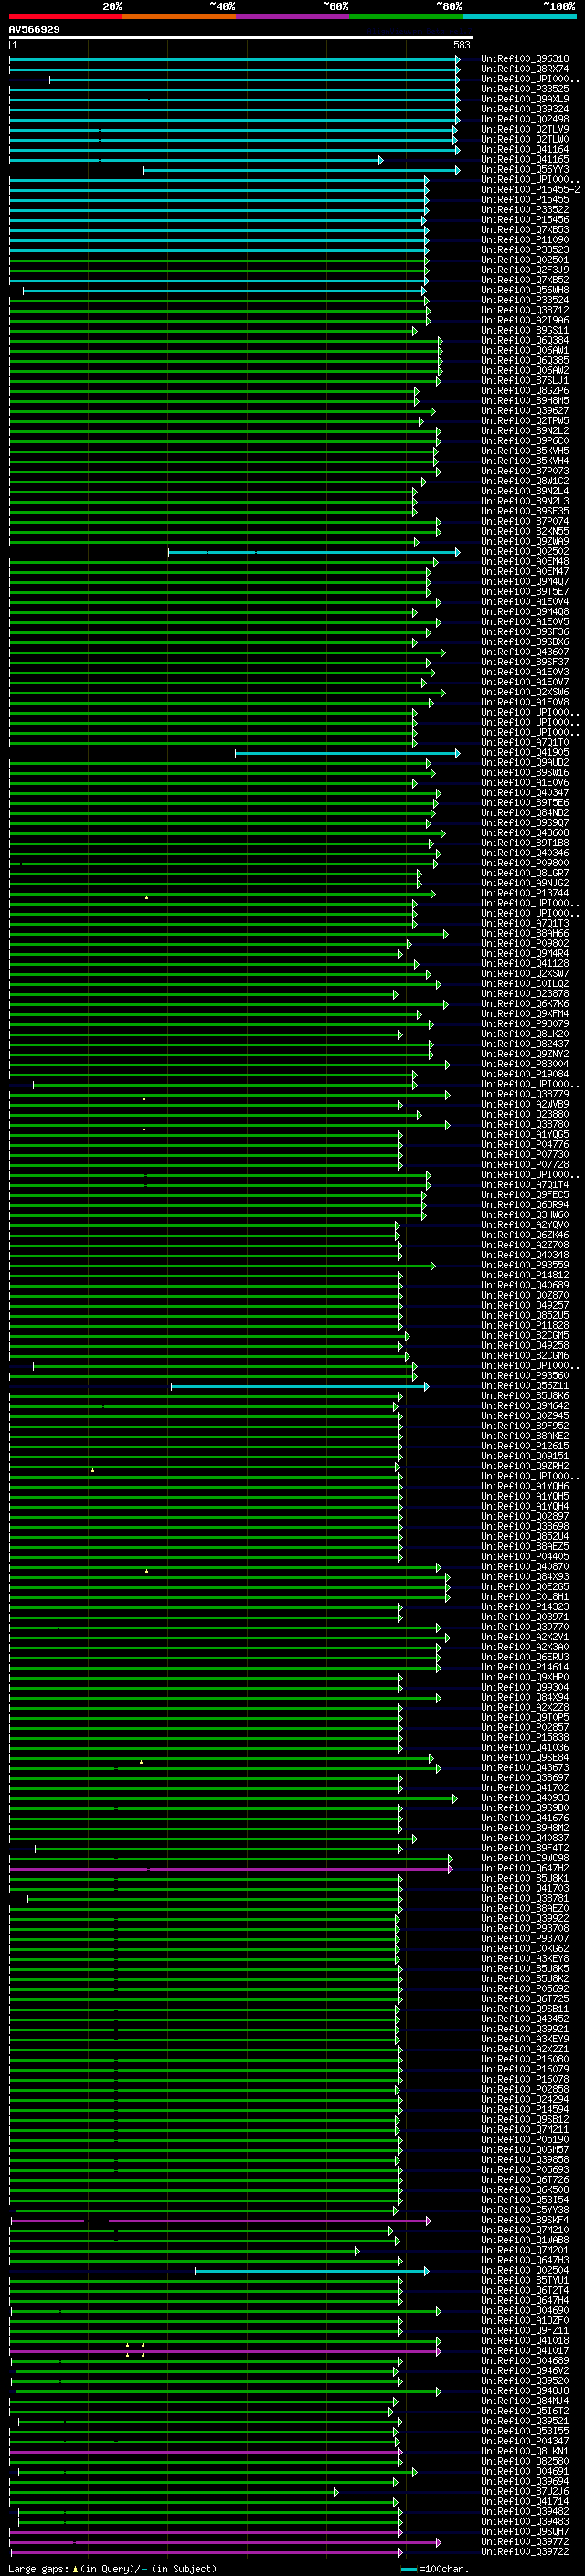Click label UniRef100_P15455-2
The width and height of the screenshot is (585, 2576).
[530, 189]
